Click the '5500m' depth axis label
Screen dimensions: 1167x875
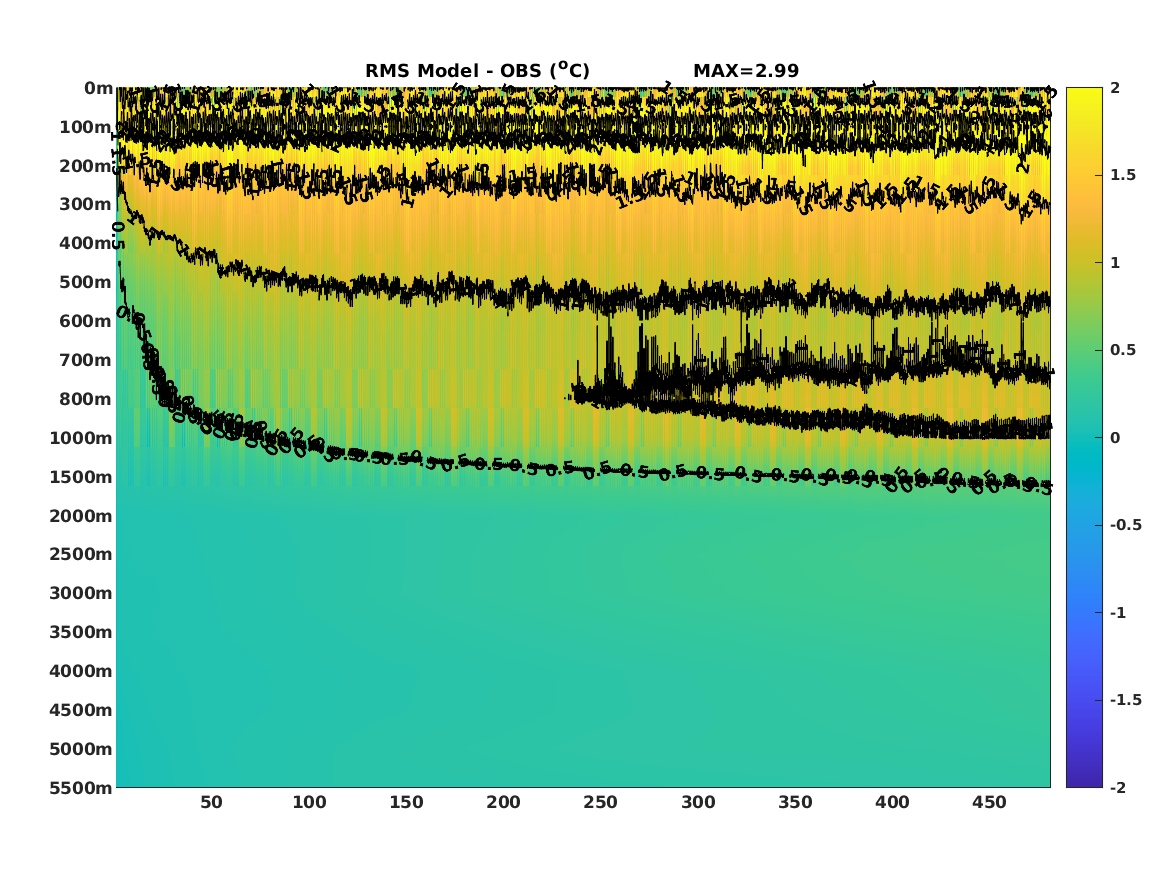coord(81,787)
